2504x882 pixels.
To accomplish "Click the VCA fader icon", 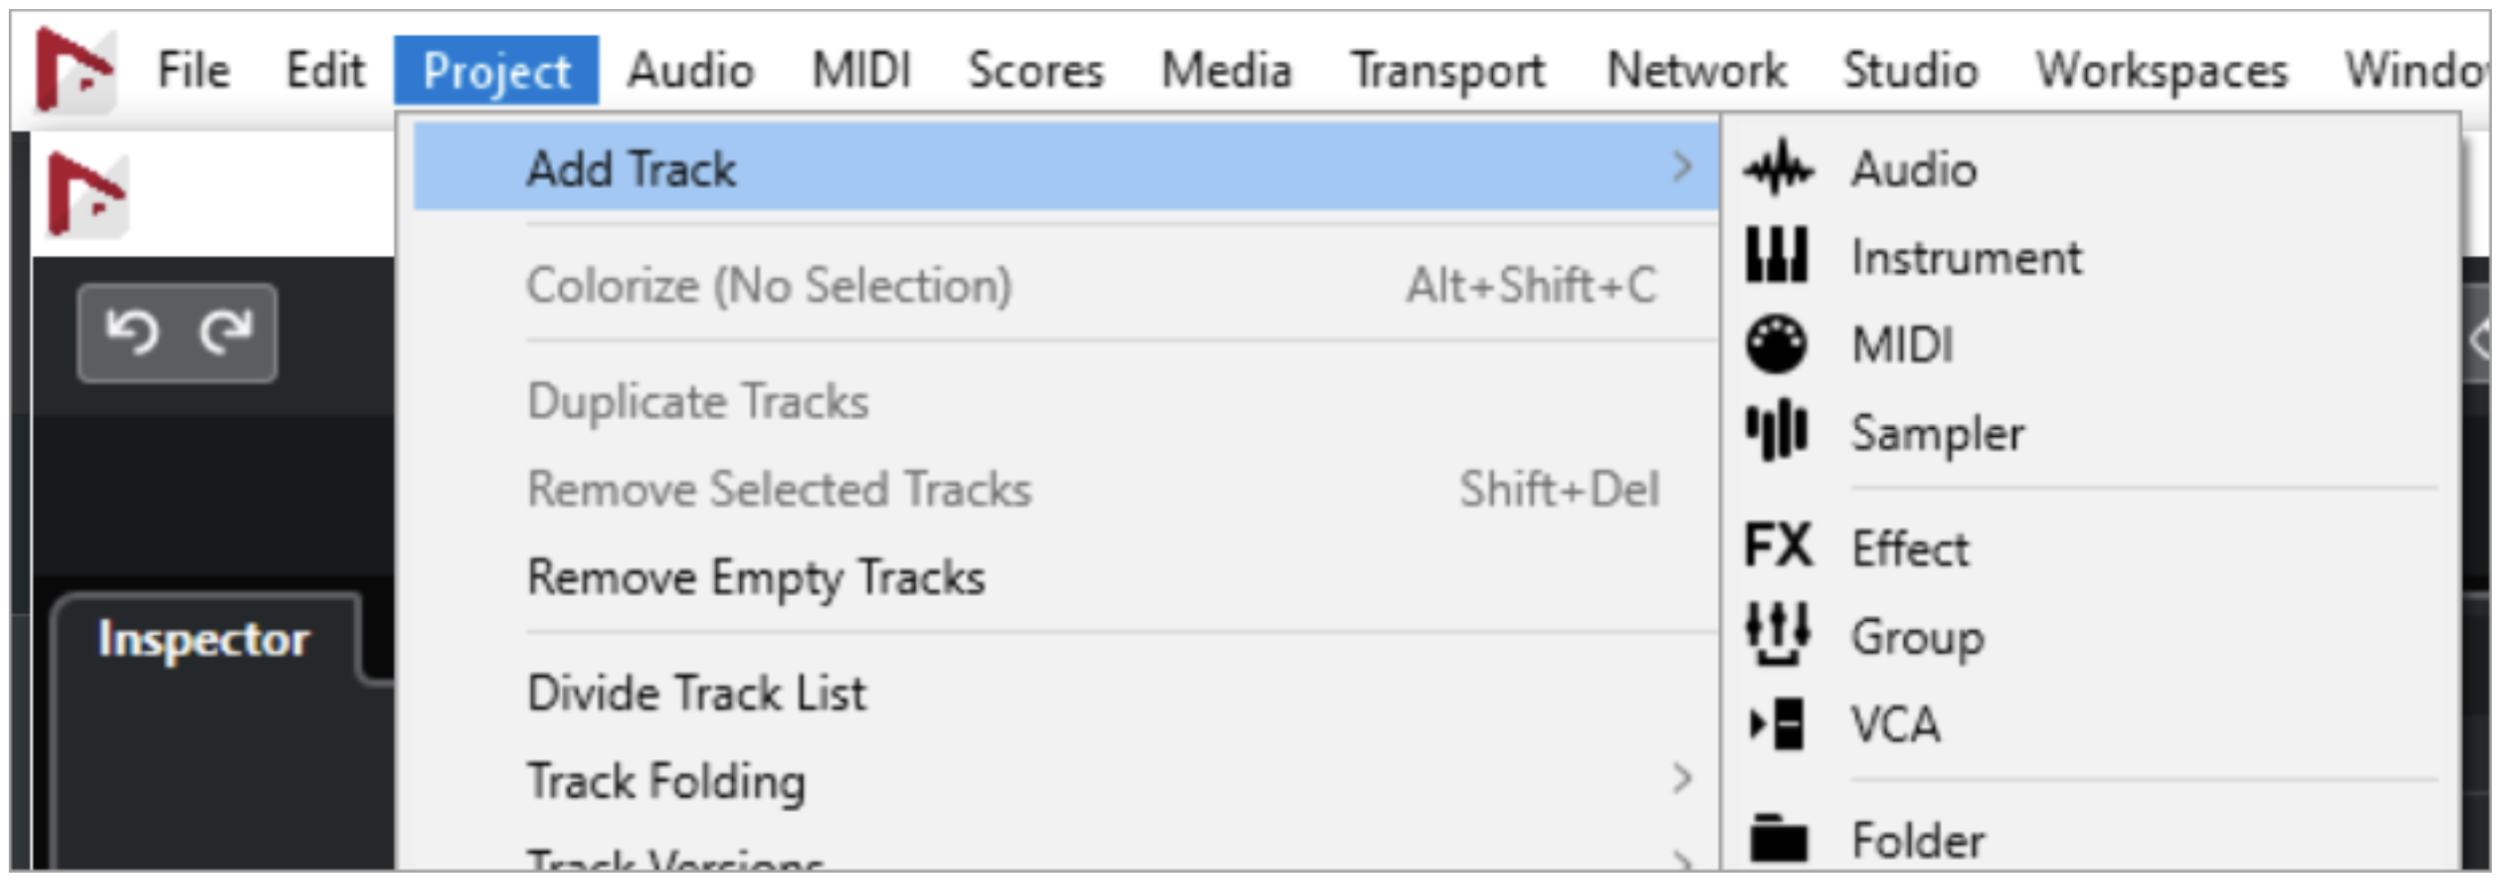I will (1777, 723).
